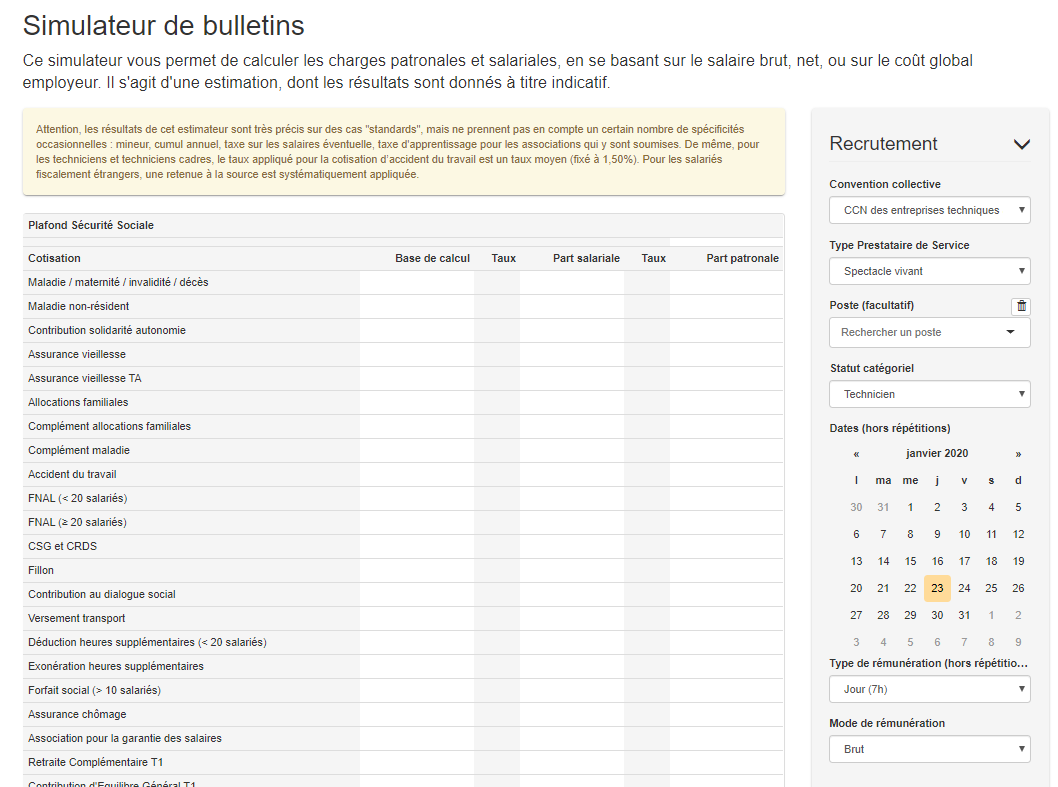Click the 'Exonération heures supplémentaires' row
Viewport: 1058px width, 787px height.
click(x=403, y=666)
